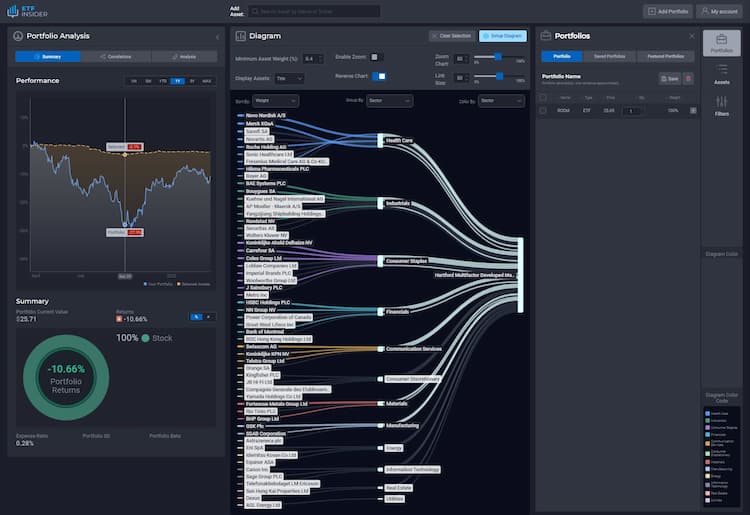
Task: Click the Minimum Asset Weight input
Action: pyautogui.click(x=313, y=59)
